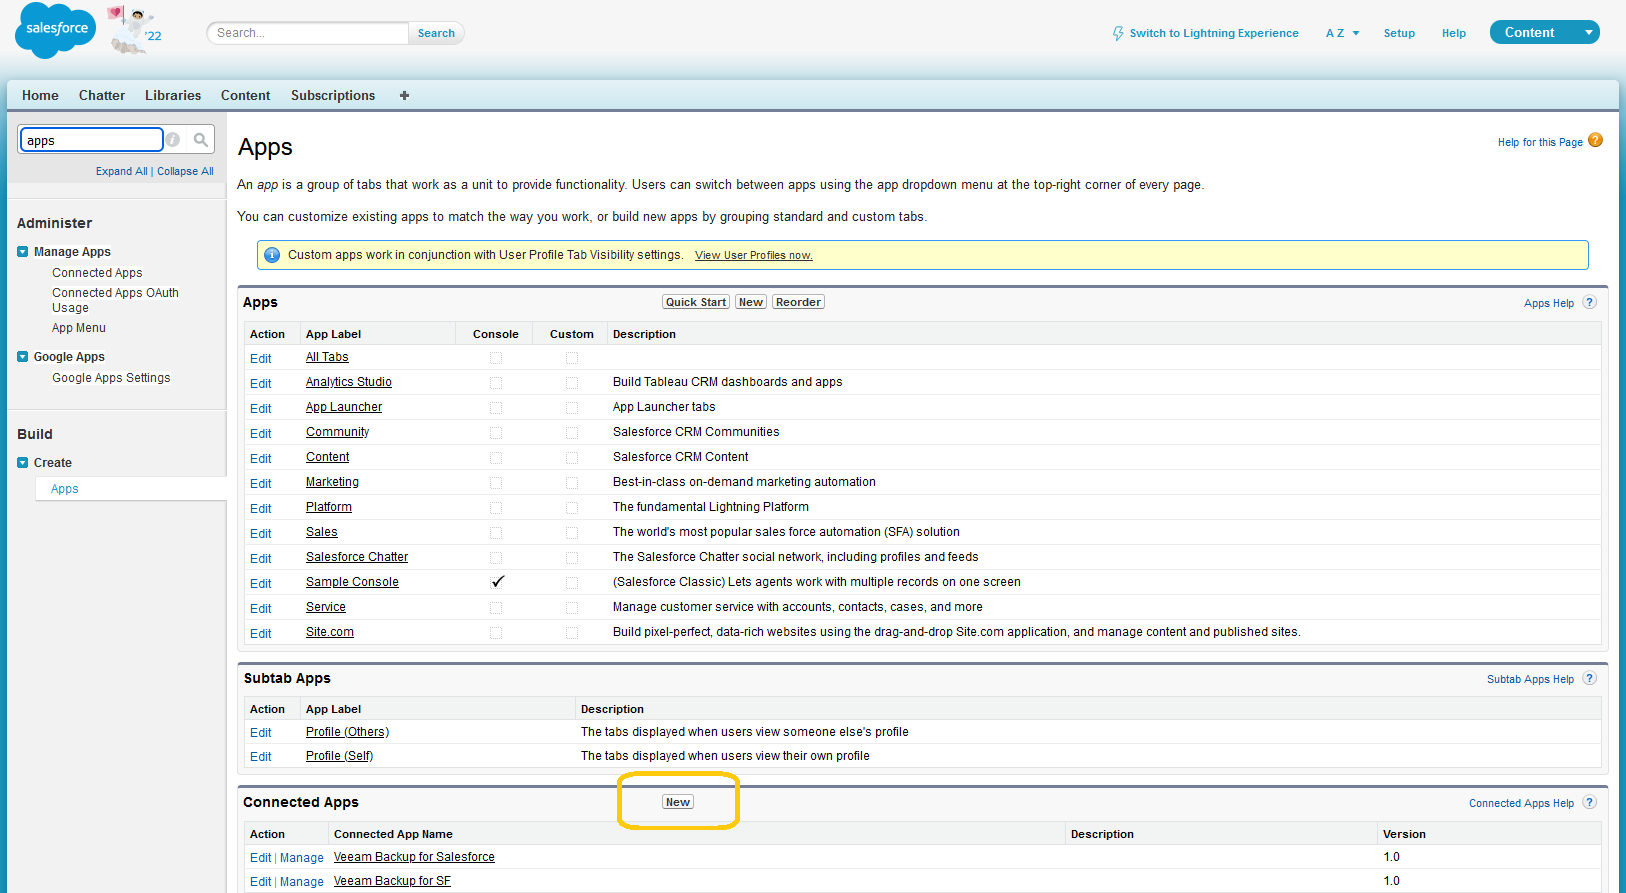
Task: Select Google Apps Settings sidebar item
Action: [111, 378]
